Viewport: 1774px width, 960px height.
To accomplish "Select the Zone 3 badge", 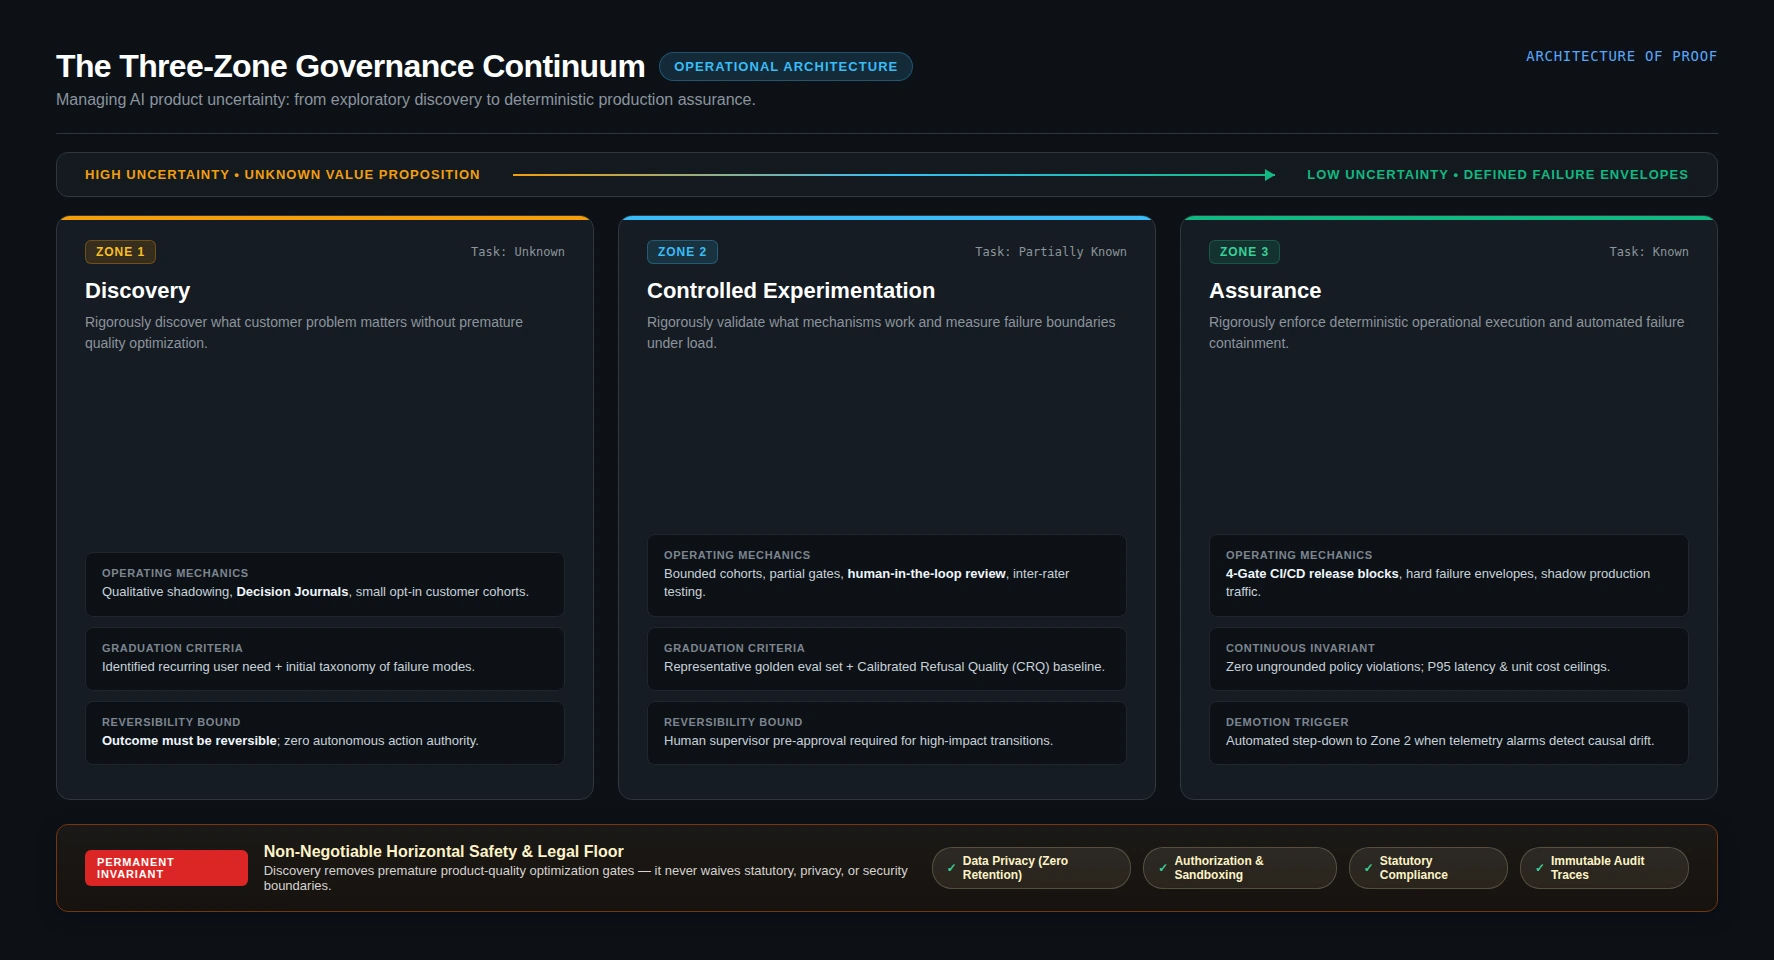I will click(x=1244, y=252).
